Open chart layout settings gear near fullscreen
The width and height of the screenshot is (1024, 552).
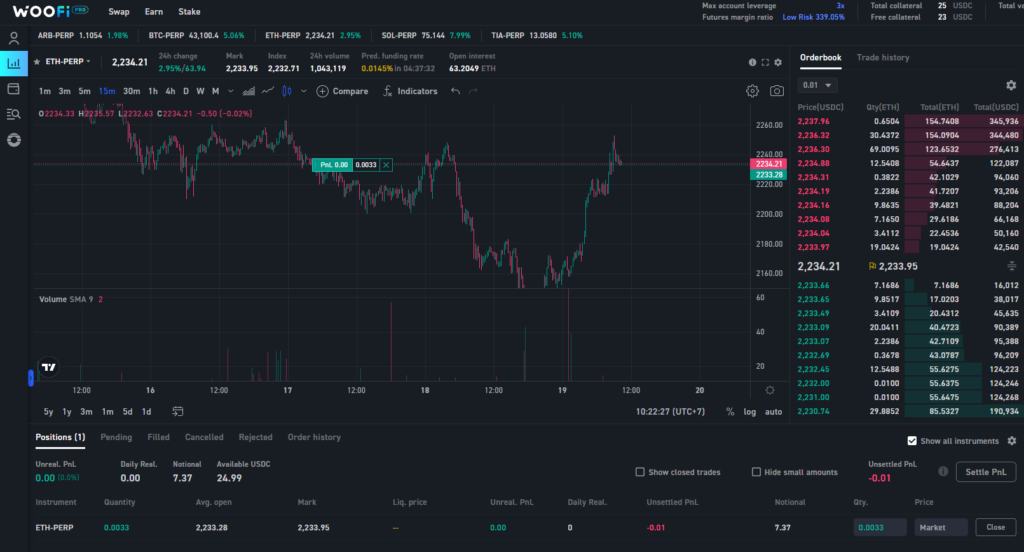[778, 62]
